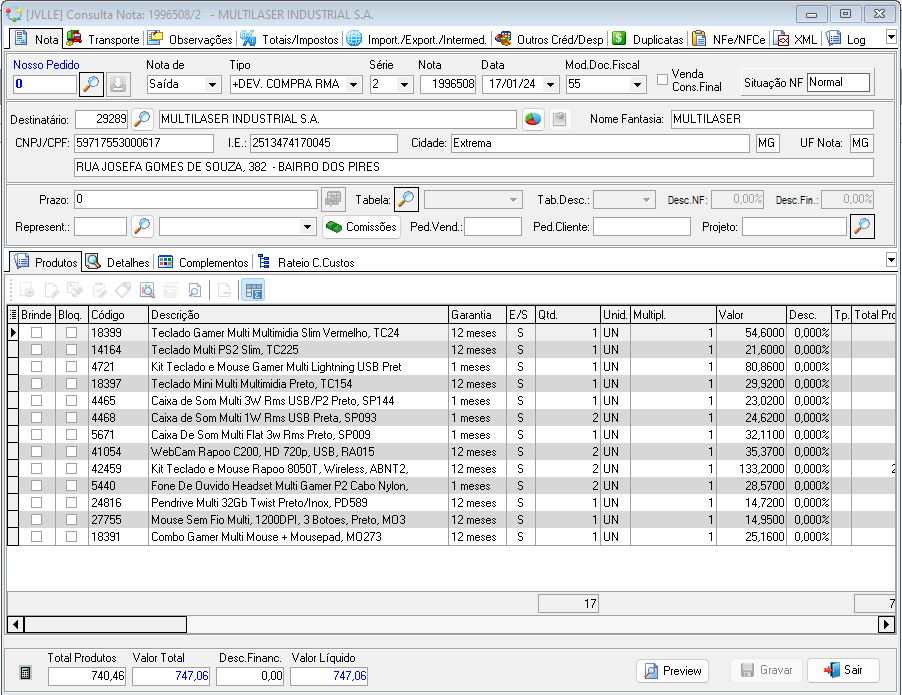Click the archive box toolbar icon
902x695 pixels.
171,290
